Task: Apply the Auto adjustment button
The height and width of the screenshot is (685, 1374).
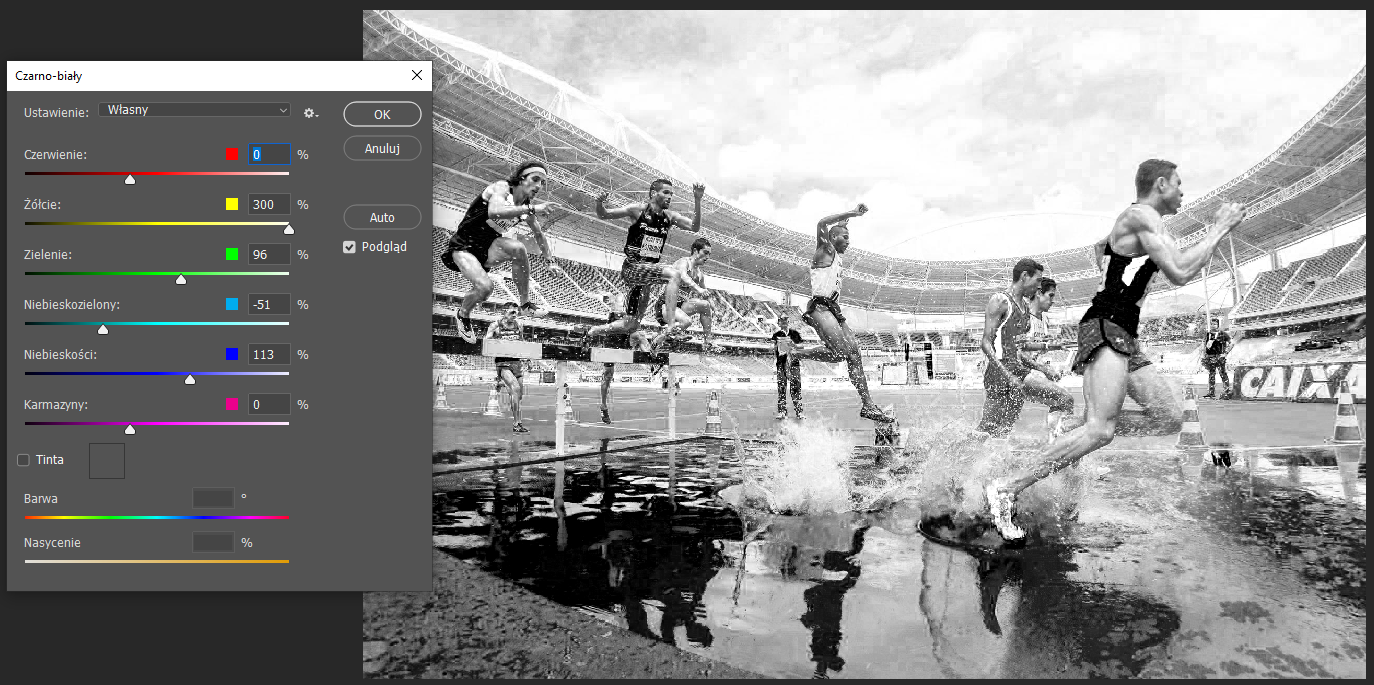Action: click(x=382, y=217)
